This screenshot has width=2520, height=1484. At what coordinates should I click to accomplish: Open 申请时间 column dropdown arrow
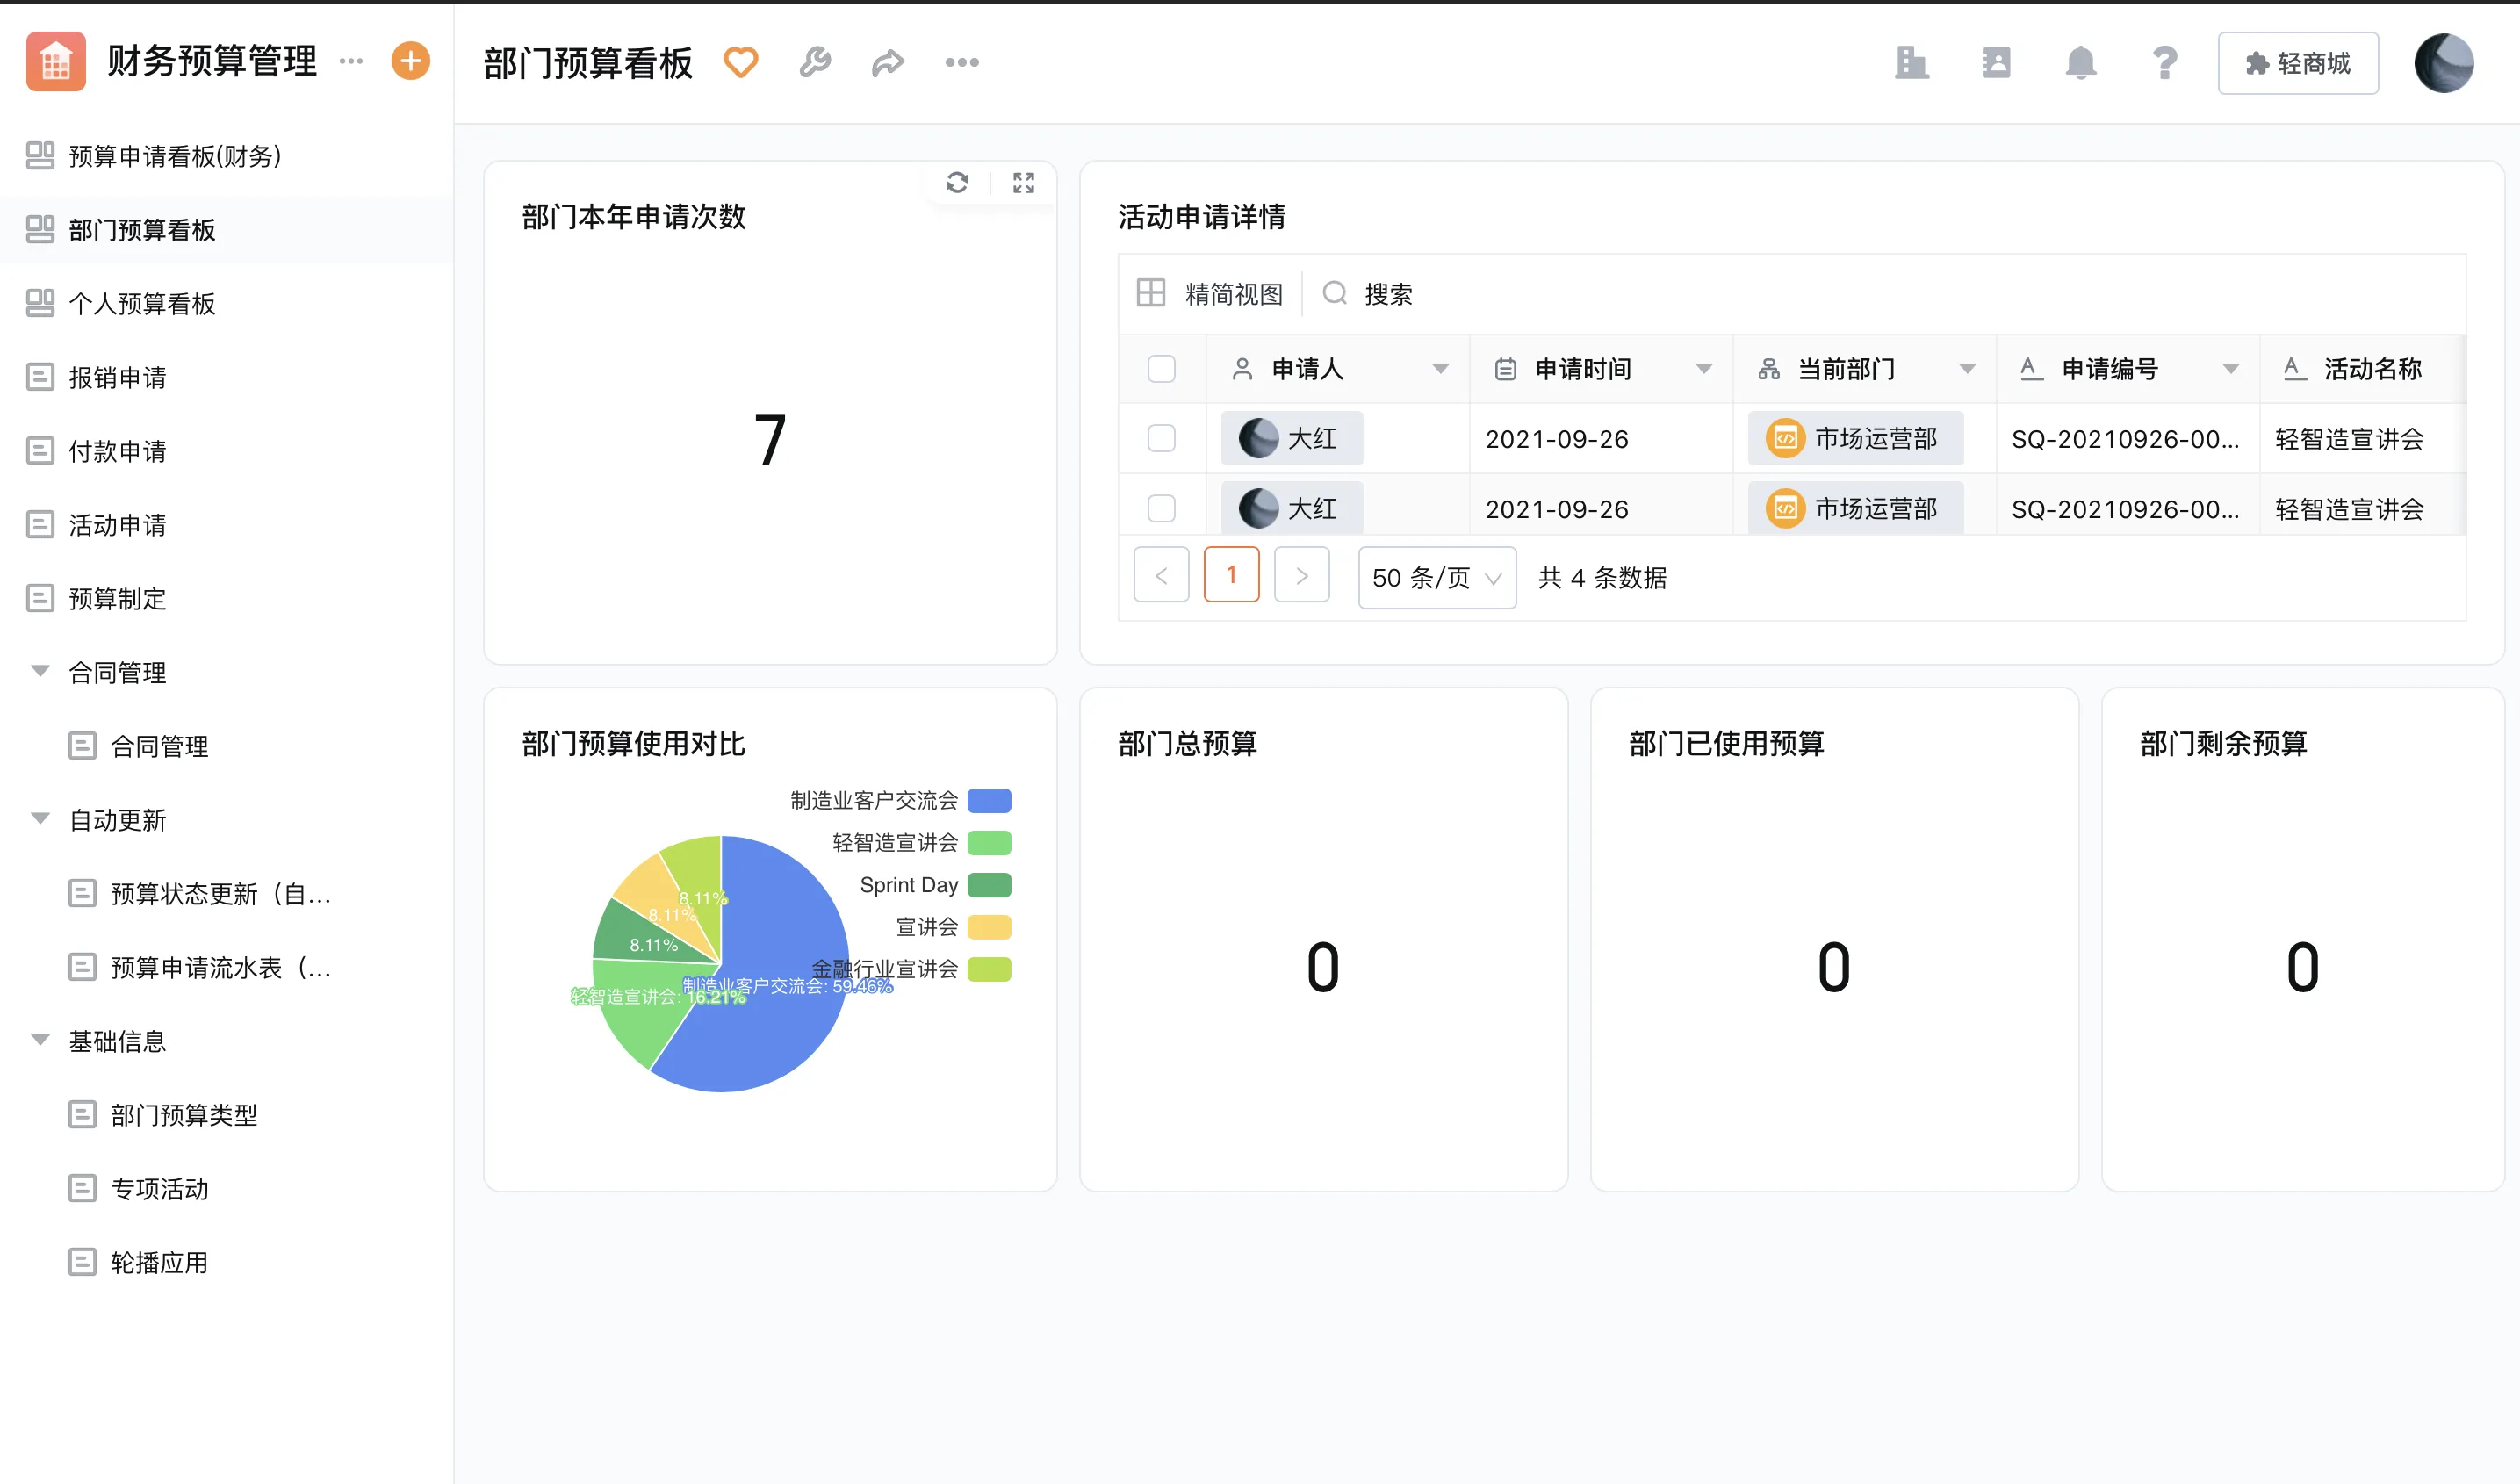click(x=1704, y=369)
